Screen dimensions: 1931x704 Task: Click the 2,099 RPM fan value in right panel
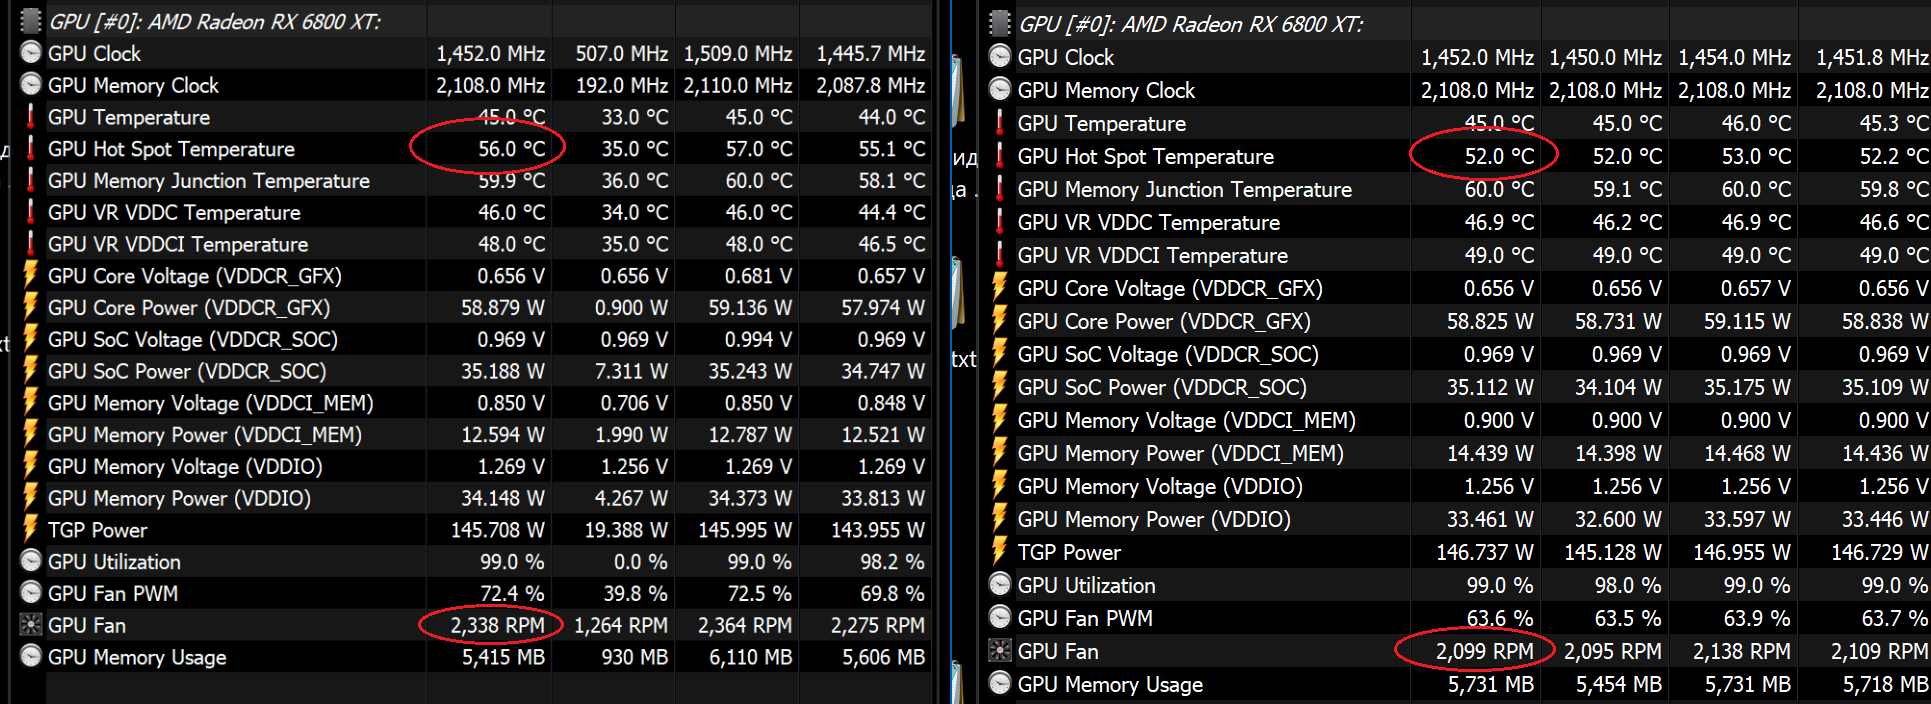1485,651
